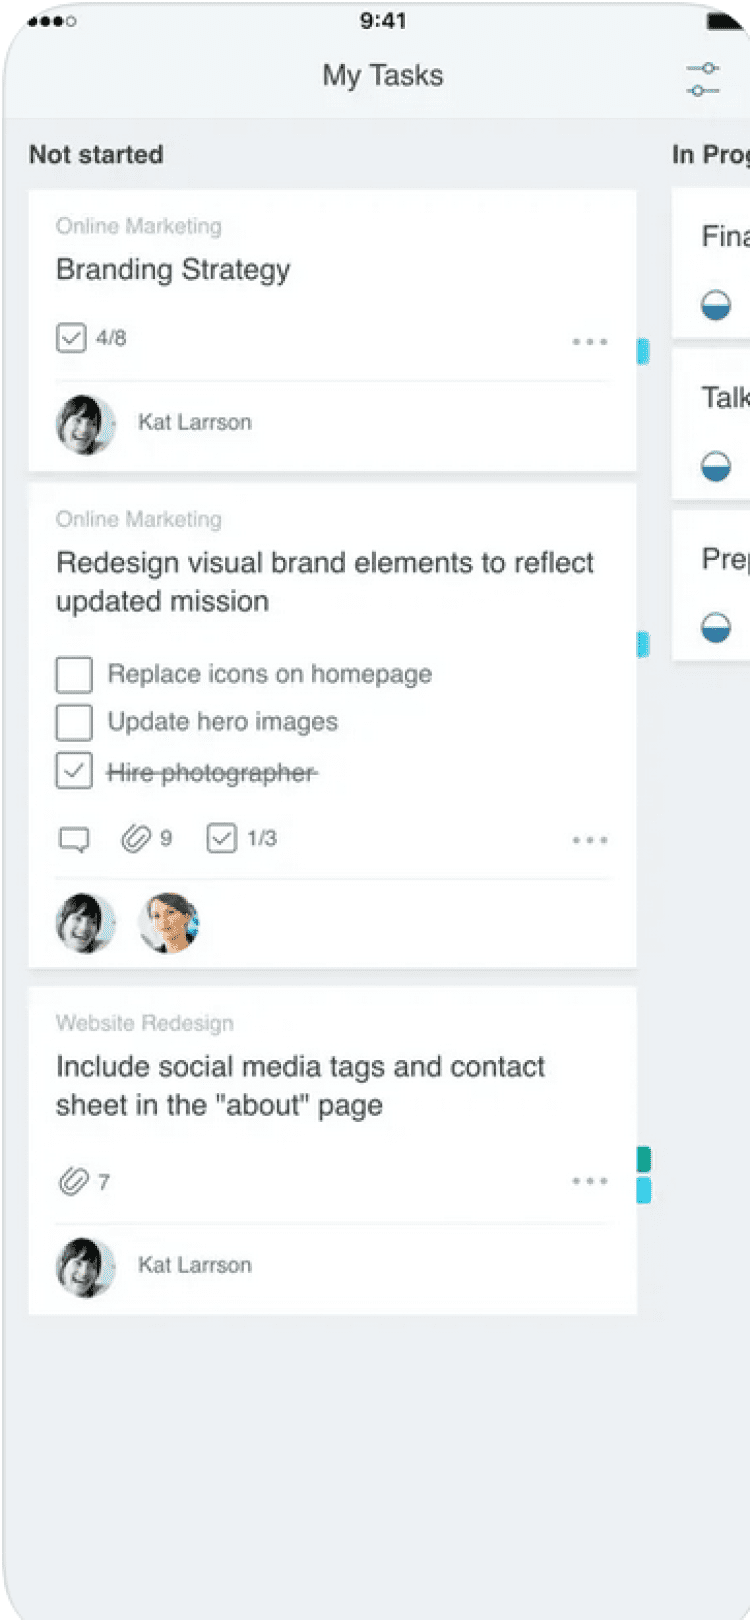Check the Update hero images box
Image resolution: width=750 pixels, height=1620 pixels.
74,722
